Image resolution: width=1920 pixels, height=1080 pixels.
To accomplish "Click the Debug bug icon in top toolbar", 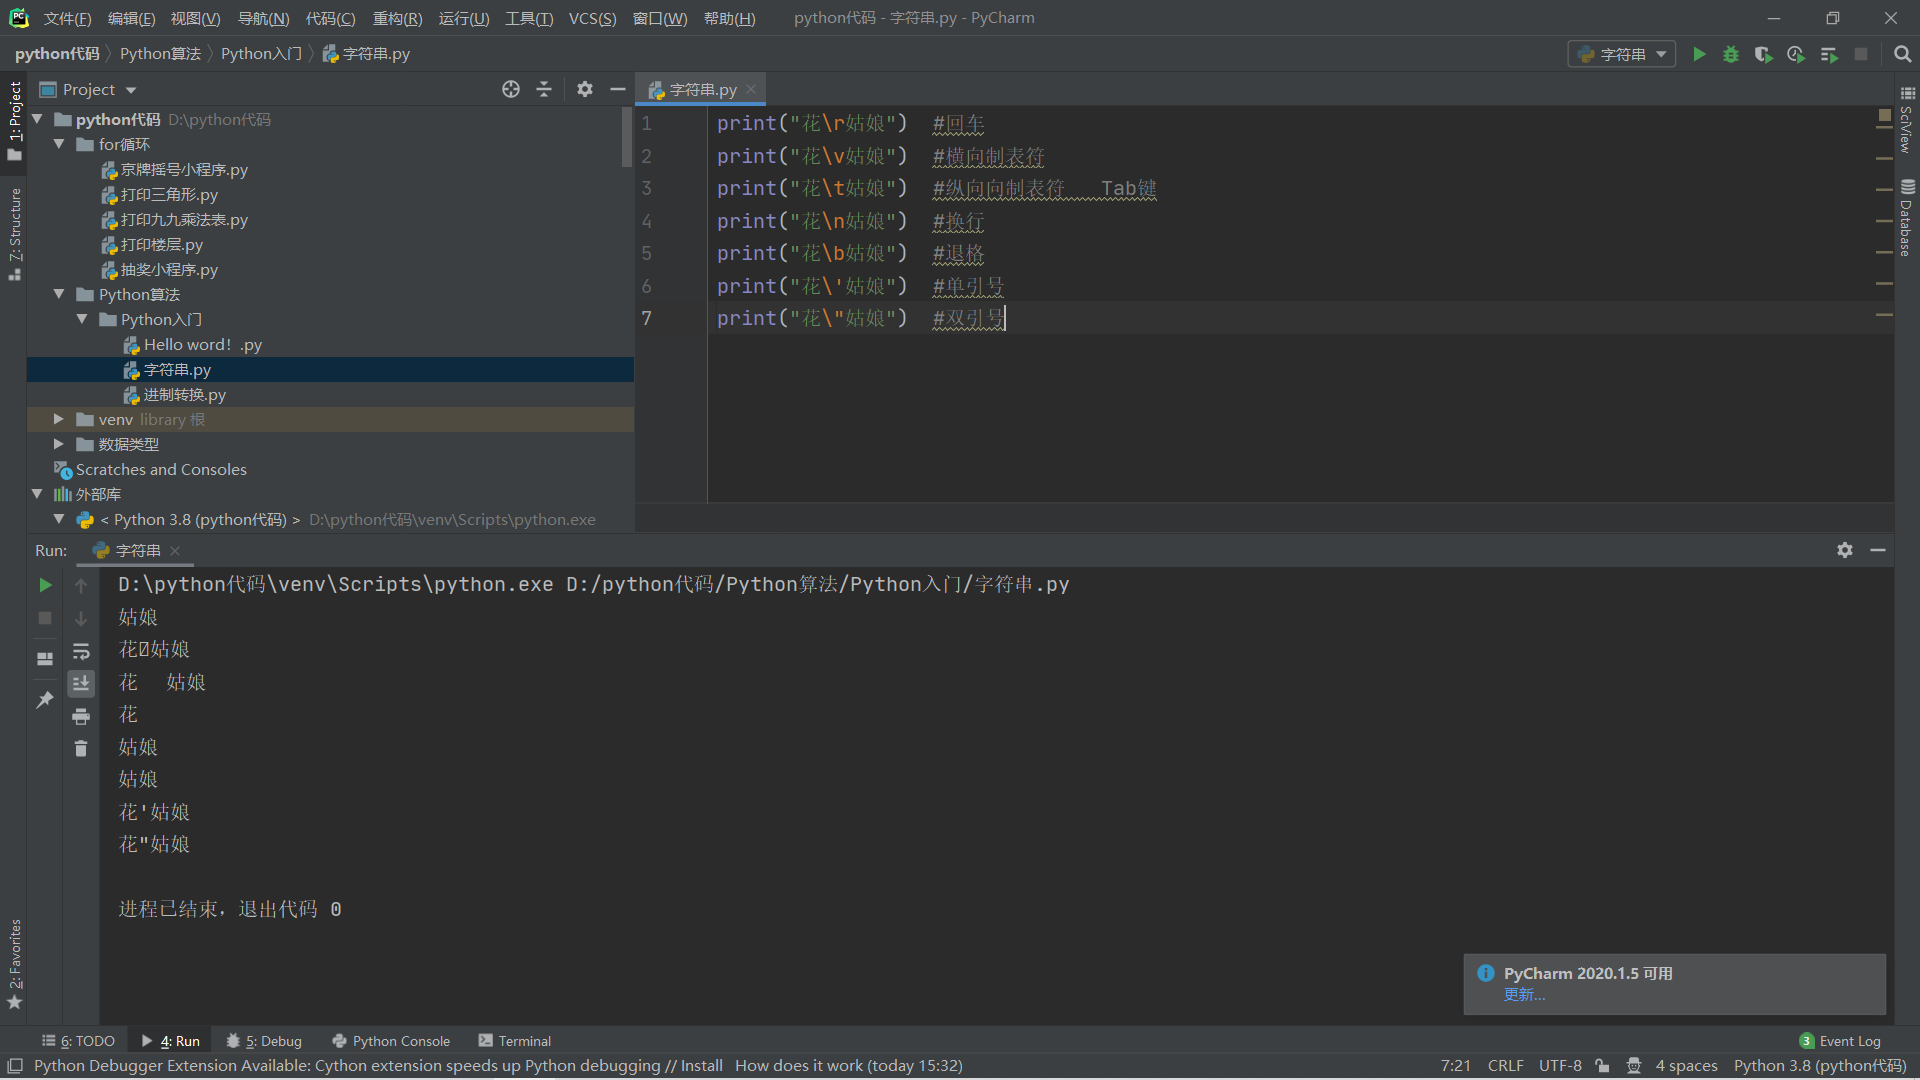I will (x=1731, y=54).
